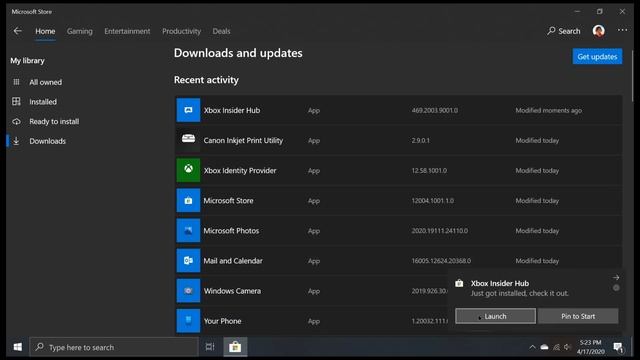This screenshot has height=360, width=640.
Task: Click the Xbox Insider Hub notification title
Action: click(500, 283)
